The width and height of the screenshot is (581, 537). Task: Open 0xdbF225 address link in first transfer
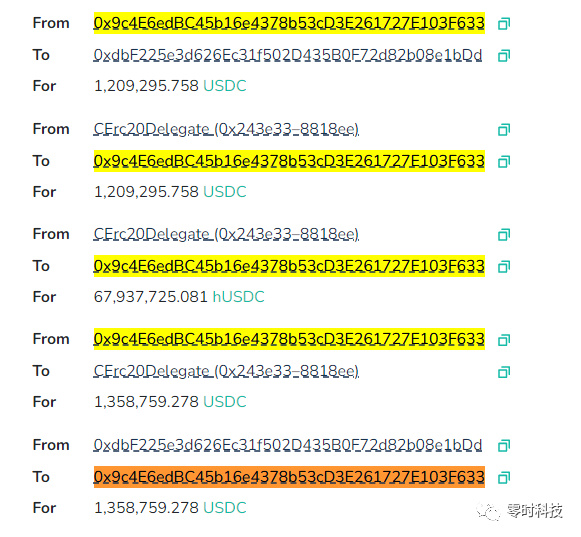pos(288,55)
